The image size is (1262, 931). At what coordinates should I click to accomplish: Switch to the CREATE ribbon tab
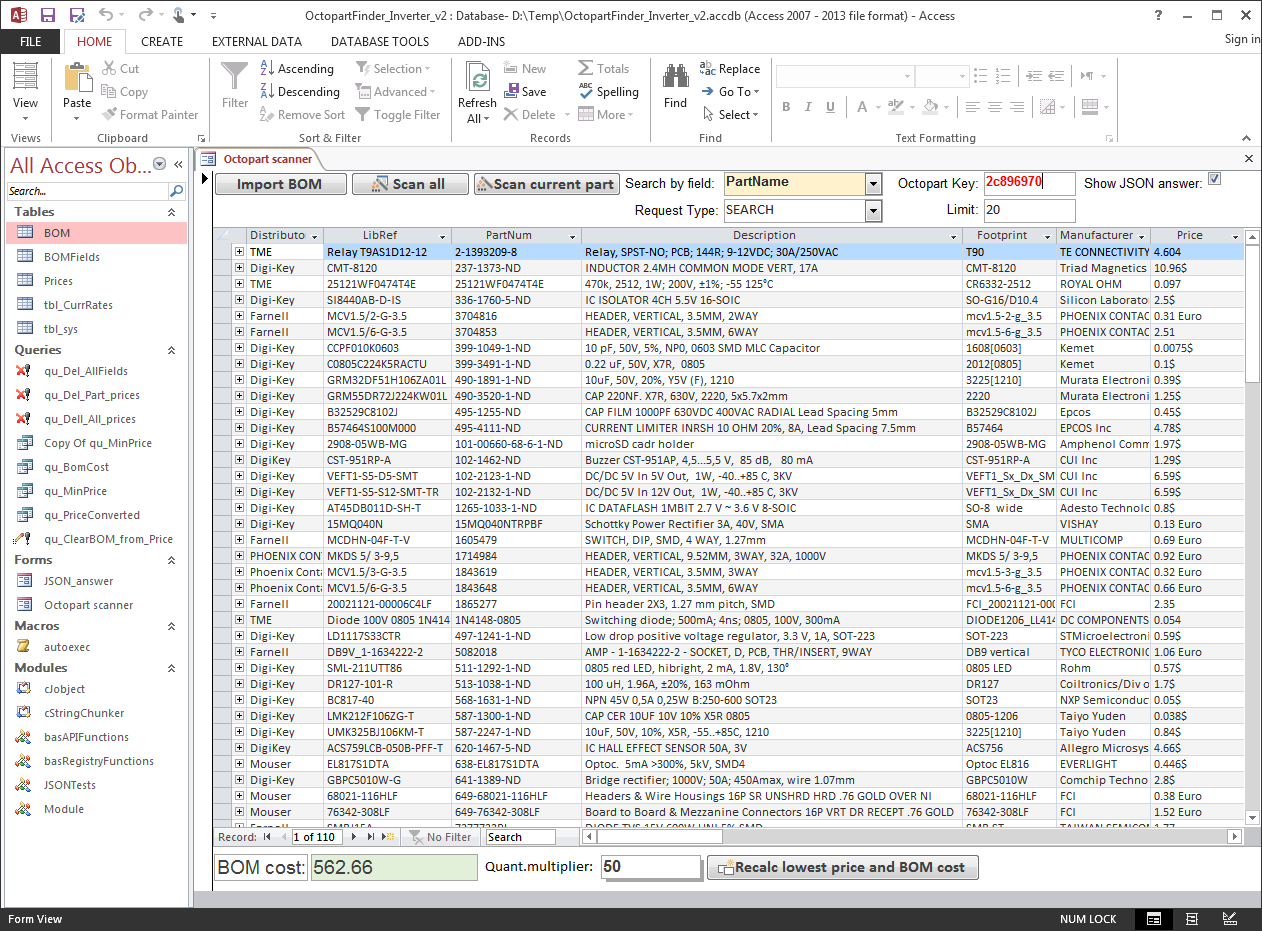click(162, 42)
